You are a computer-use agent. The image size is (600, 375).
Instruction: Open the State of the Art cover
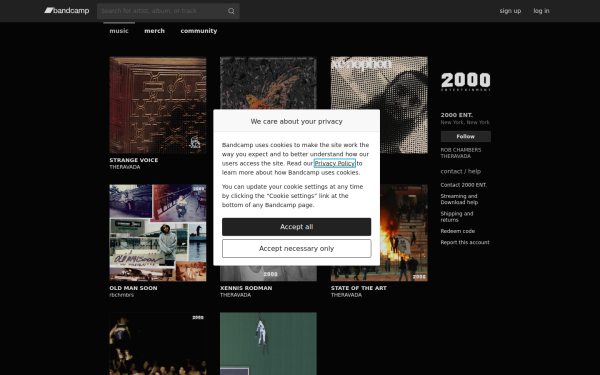click(x=404, y=233)
